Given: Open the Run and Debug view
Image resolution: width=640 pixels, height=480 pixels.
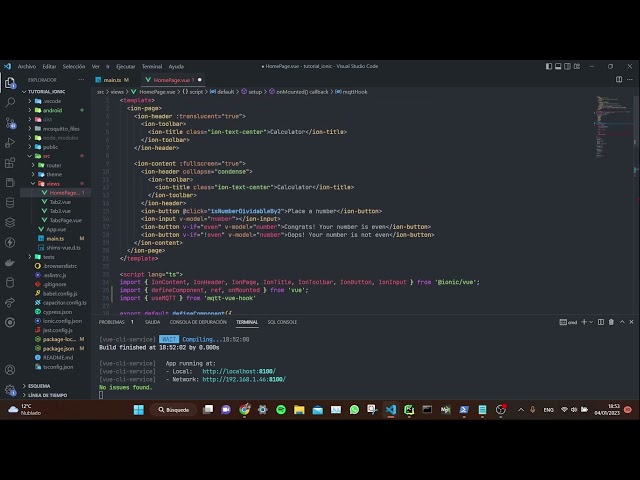Looking at the screenshot, I should 10,142.
